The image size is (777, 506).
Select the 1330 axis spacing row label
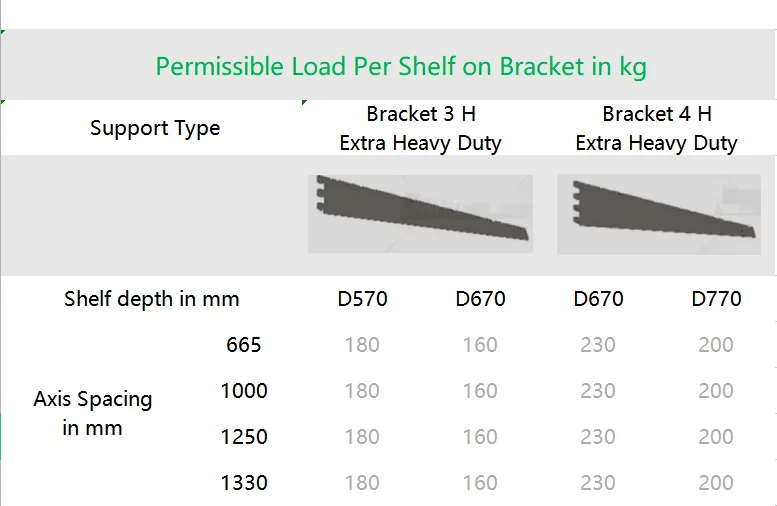click(x=244, y=483)
